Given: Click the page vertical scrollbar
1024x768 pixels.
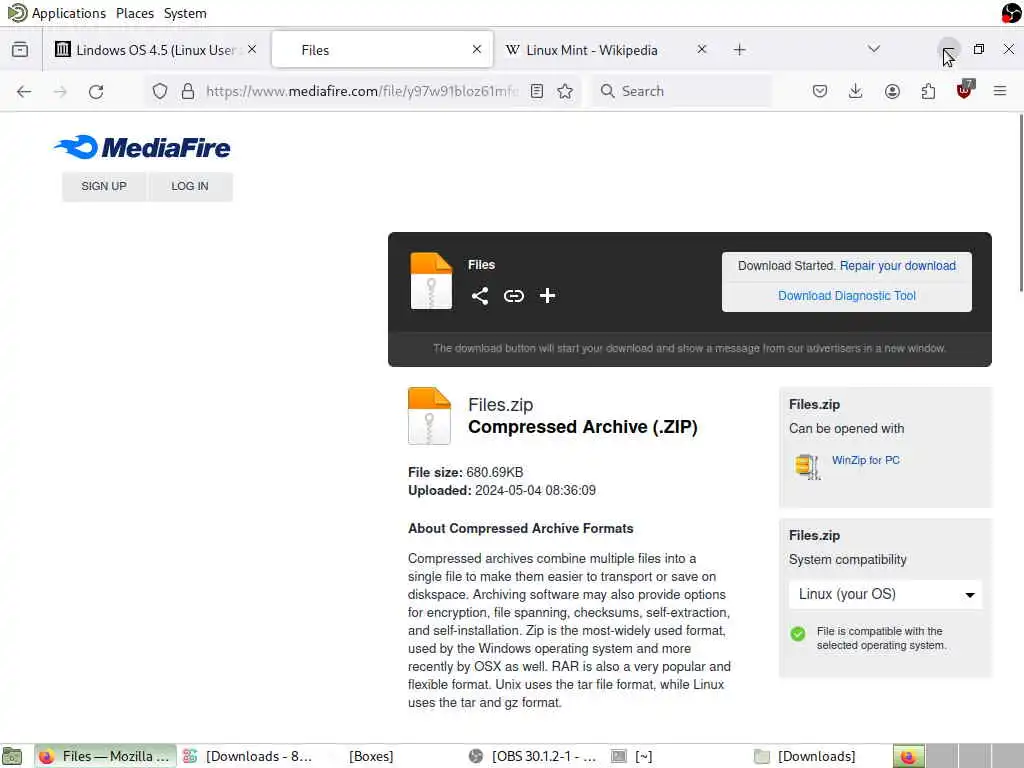Looking at the screenshot, I should (x=1021, y=202).
